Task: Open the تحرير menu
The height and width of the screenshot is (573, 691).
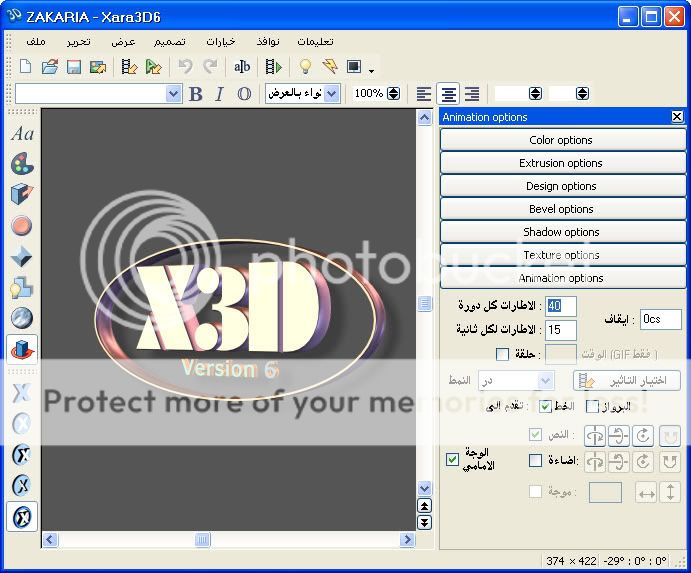Action: [78, 41]
